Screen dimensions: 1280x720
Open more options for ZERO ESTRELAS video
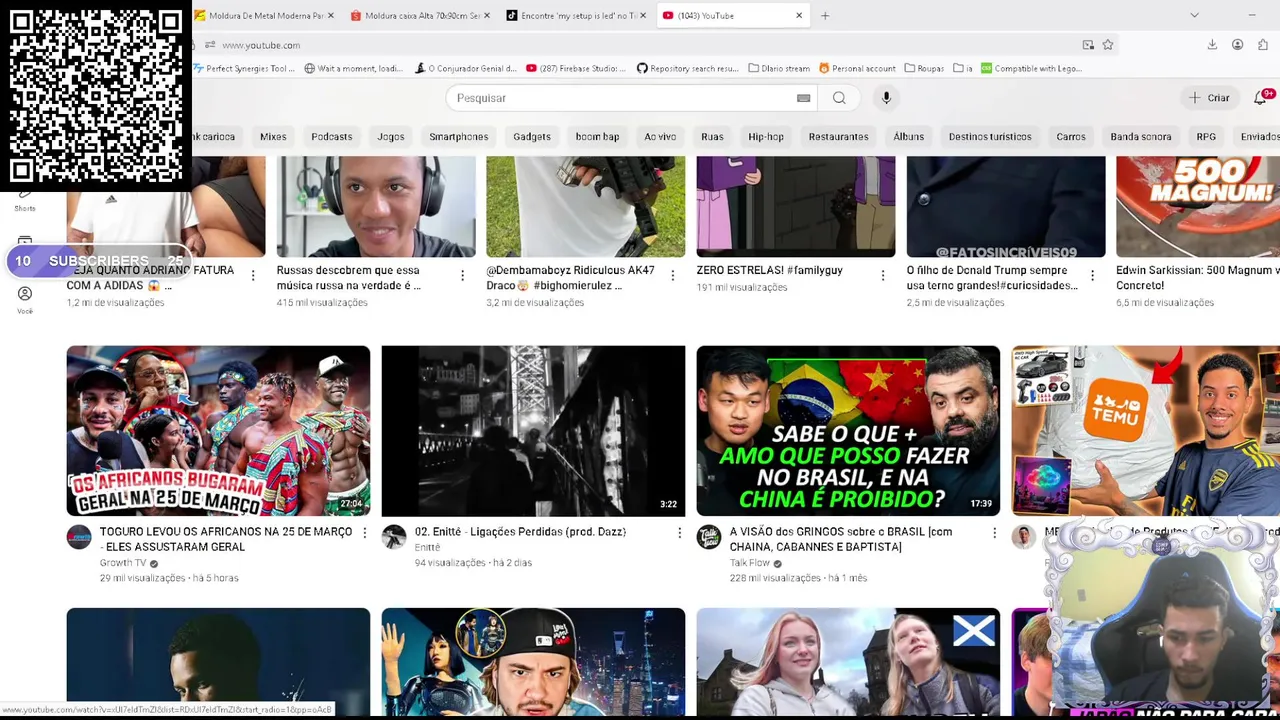click(x=882, y=276)
